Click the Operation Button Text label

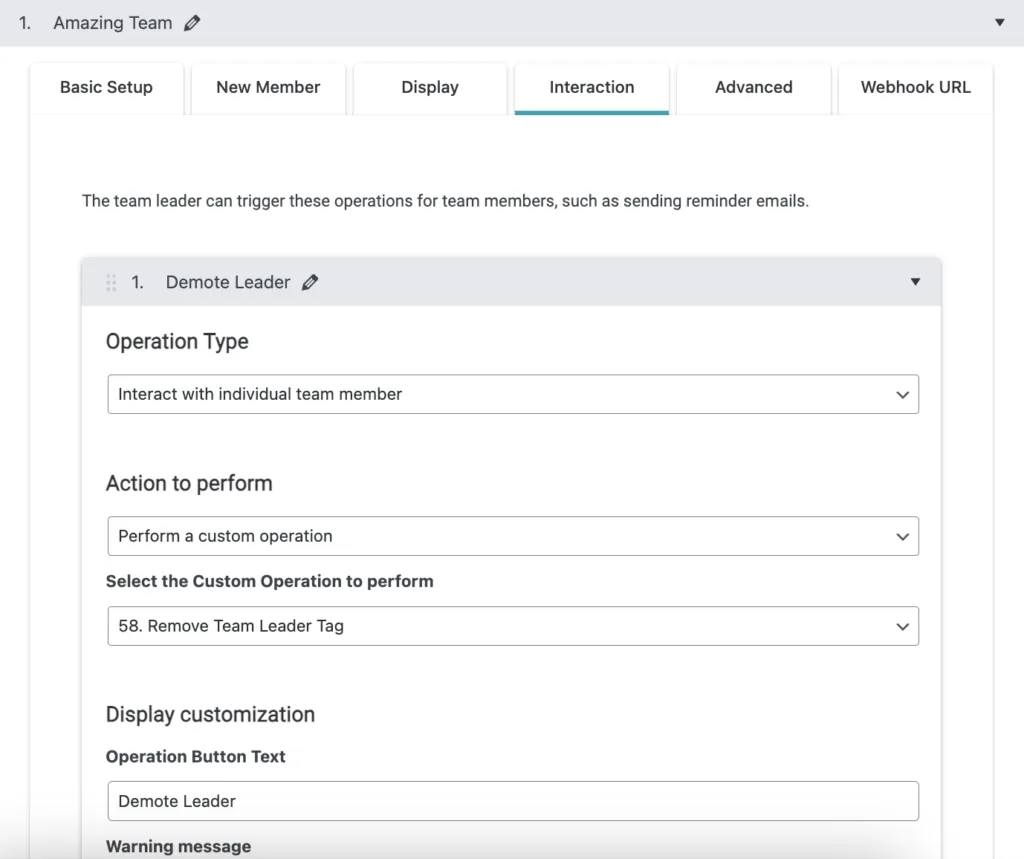(196, 756)
